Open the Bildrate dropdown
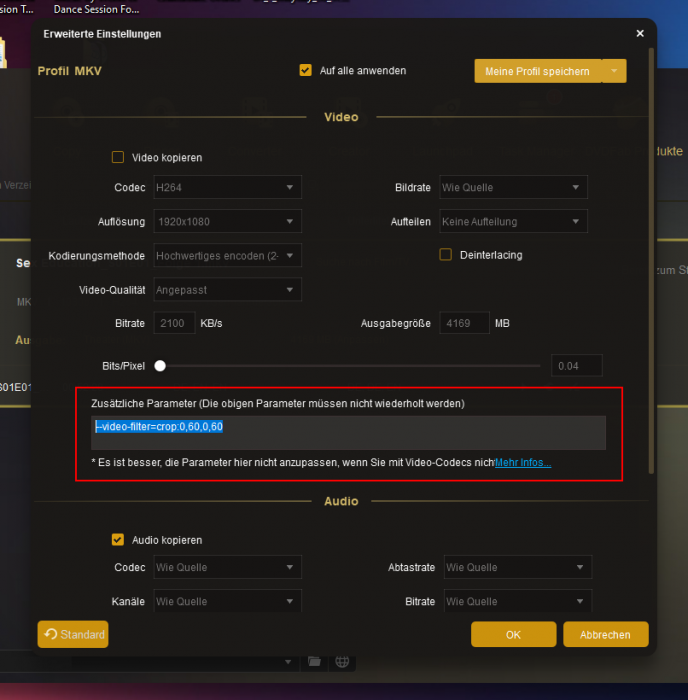 tap(513, 187)
